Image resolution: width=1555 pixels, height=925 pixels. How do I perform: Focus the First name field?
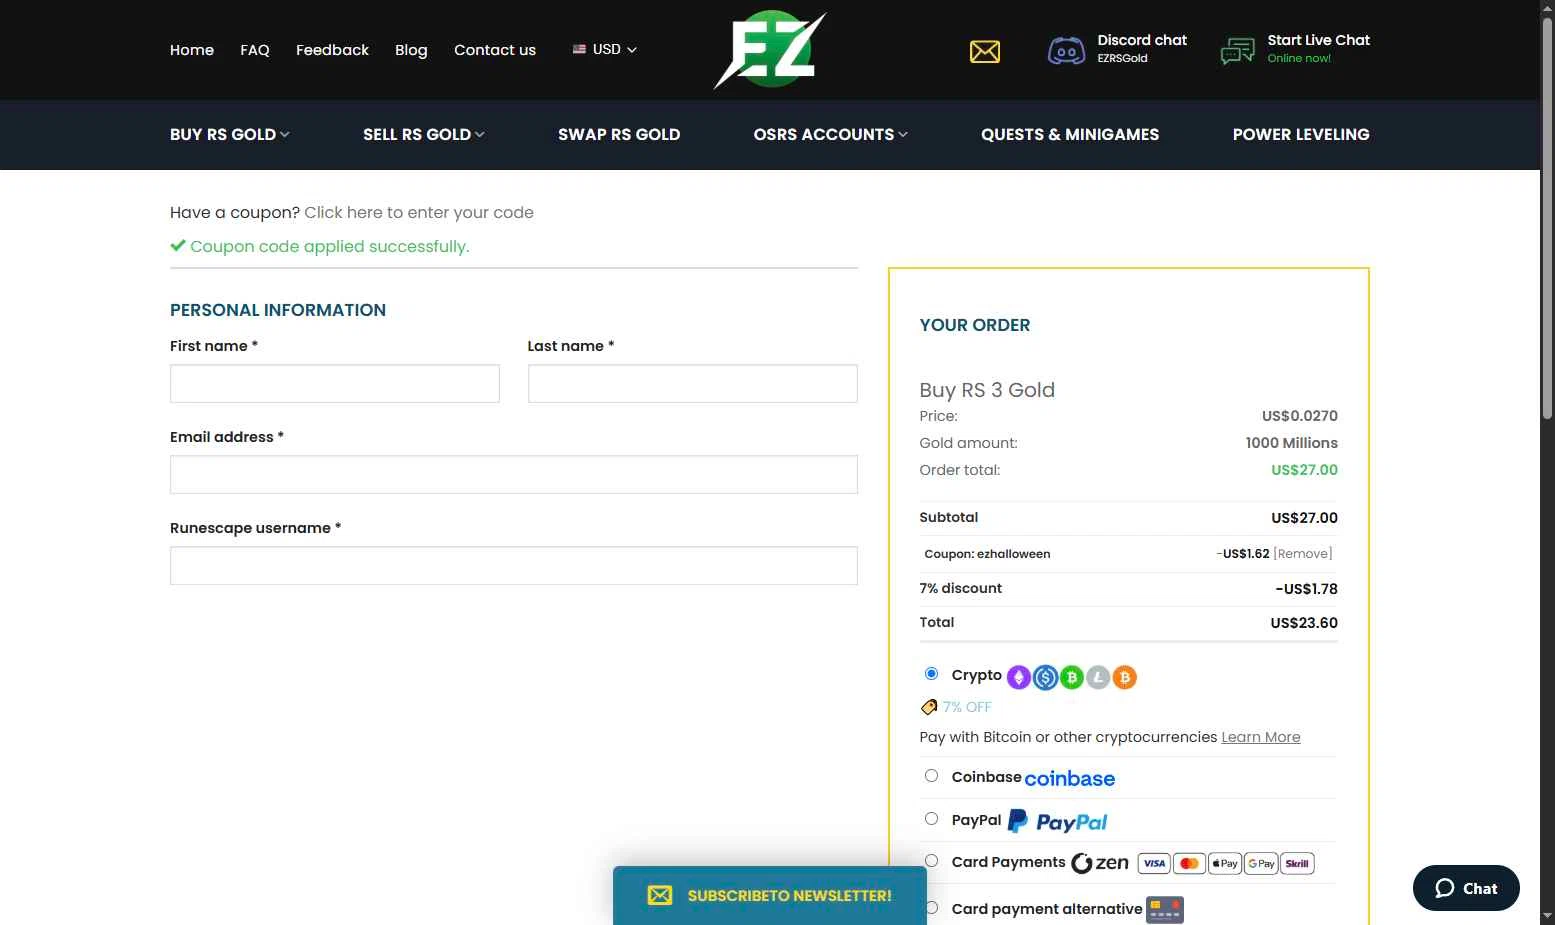[335, 384]
